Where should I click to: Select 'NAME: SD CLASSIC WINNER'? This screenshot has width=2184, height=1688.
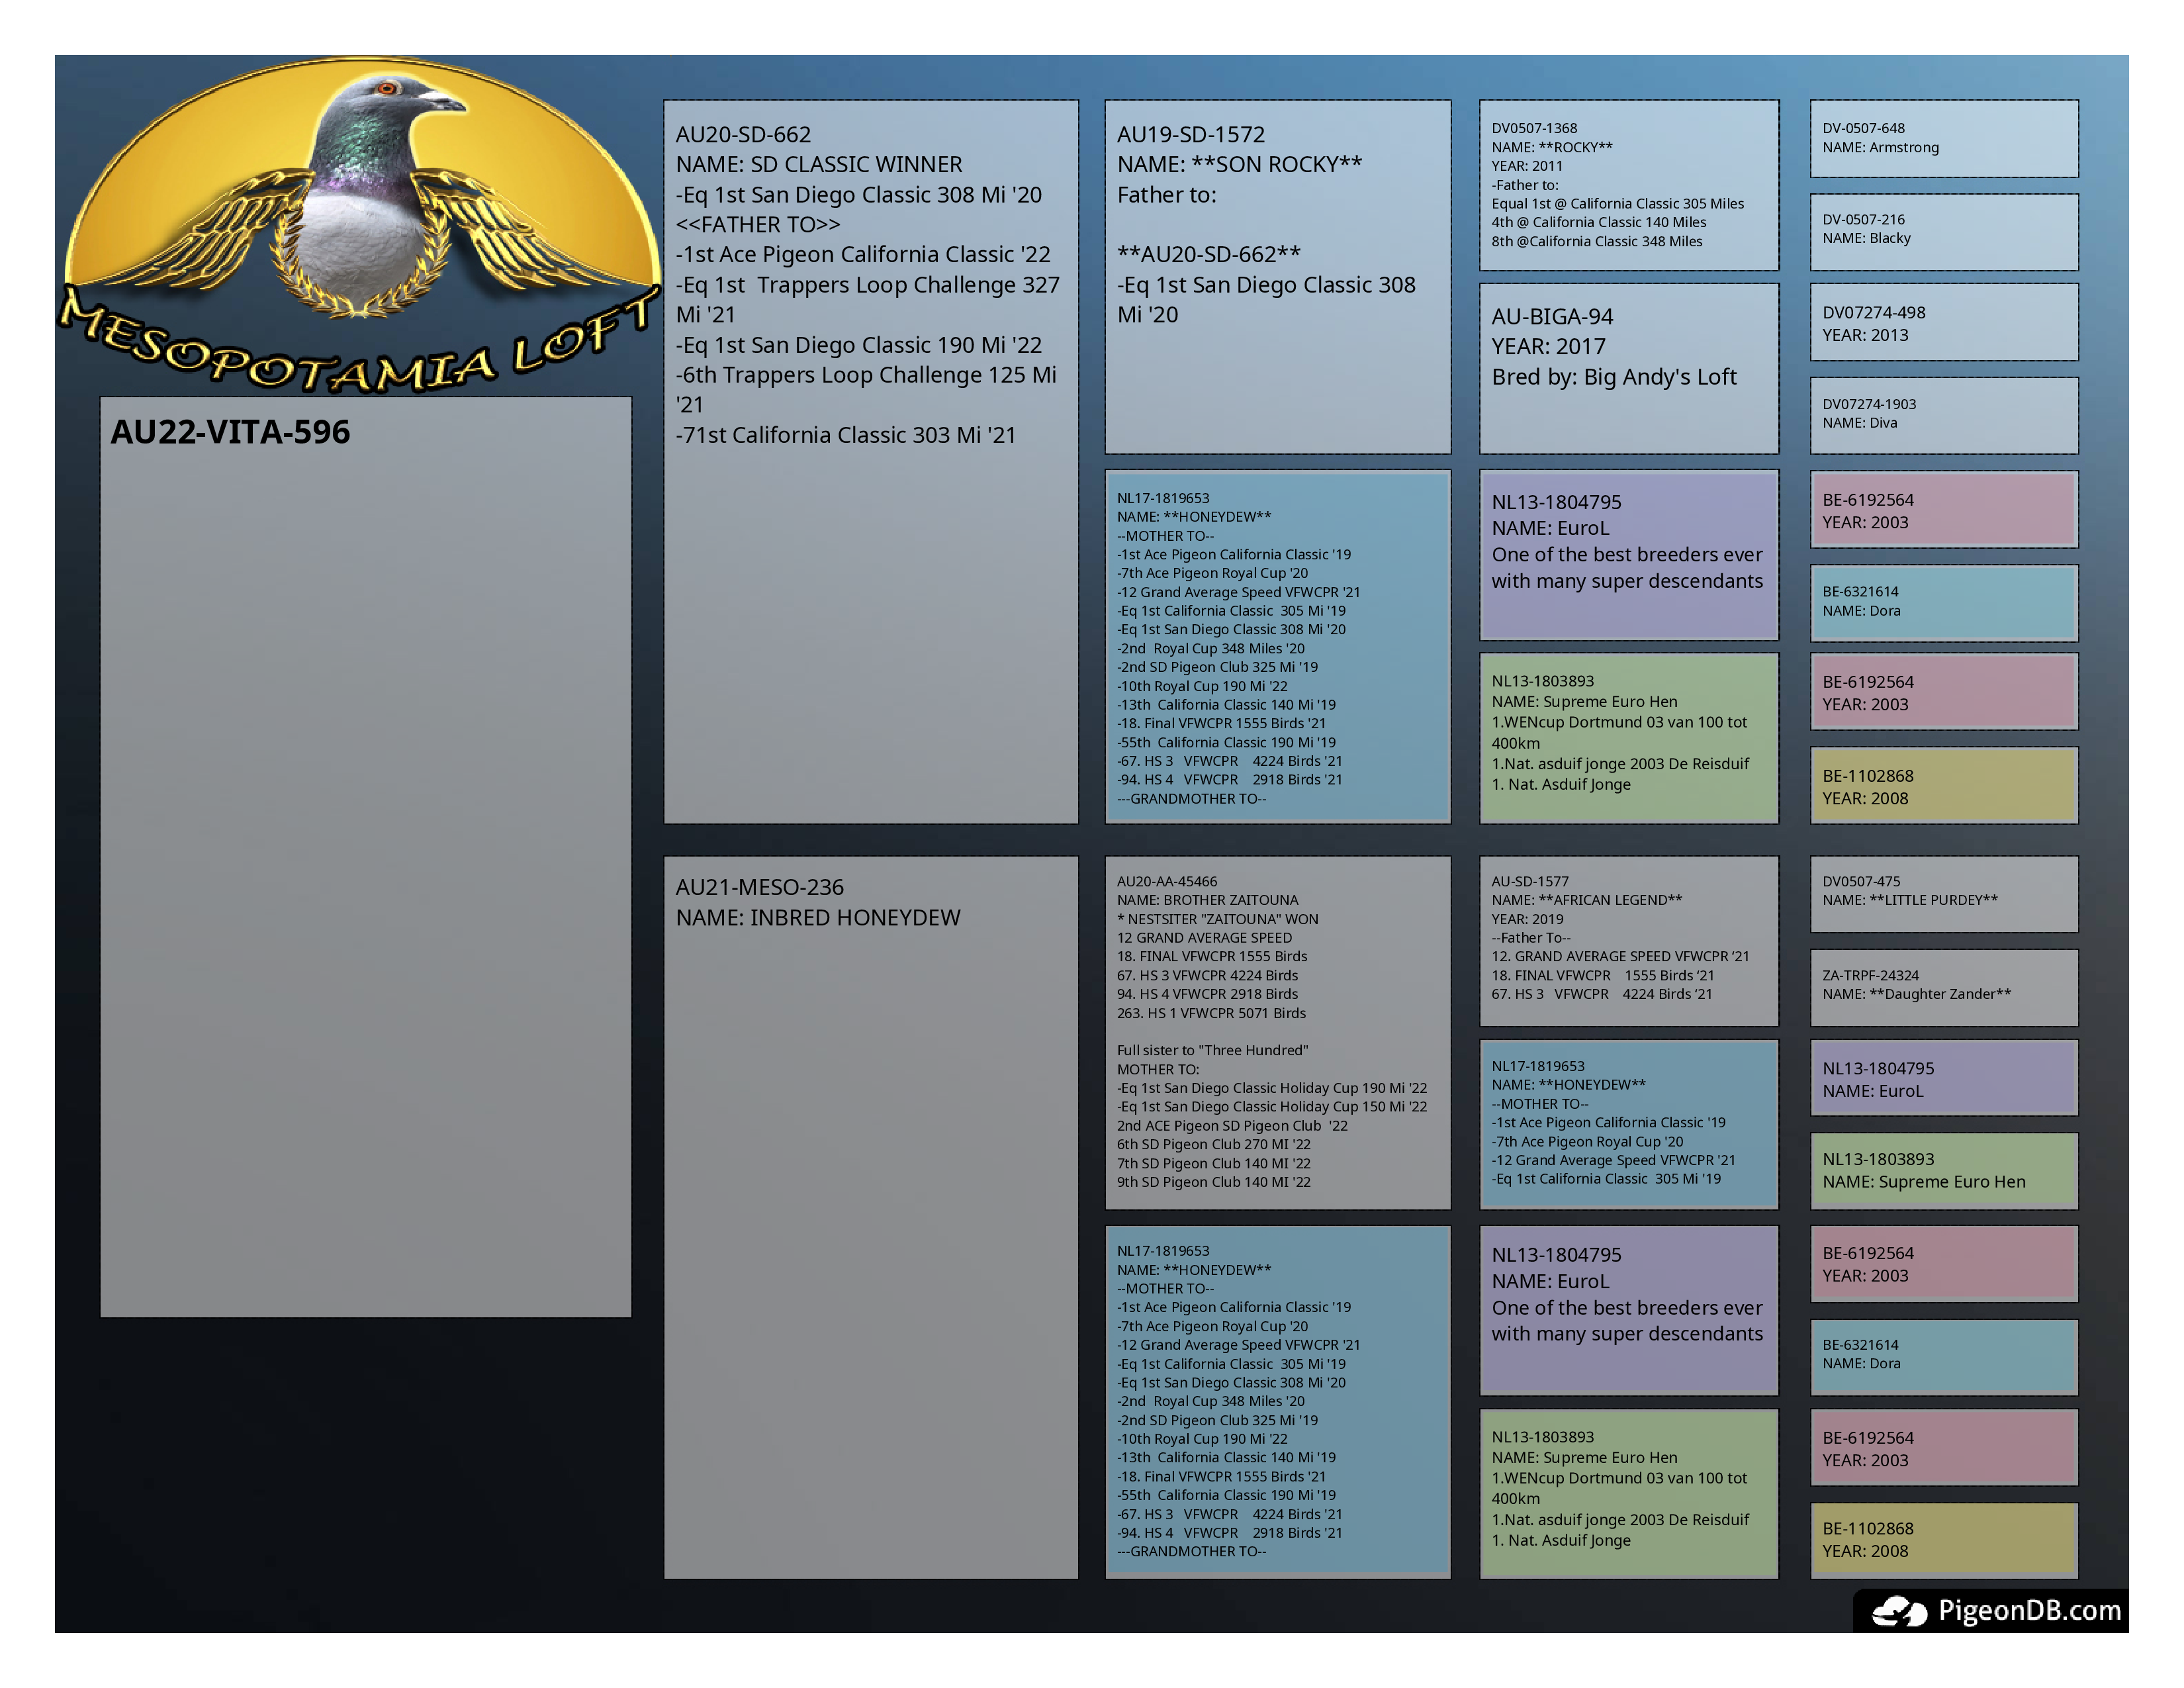(819, 165)
